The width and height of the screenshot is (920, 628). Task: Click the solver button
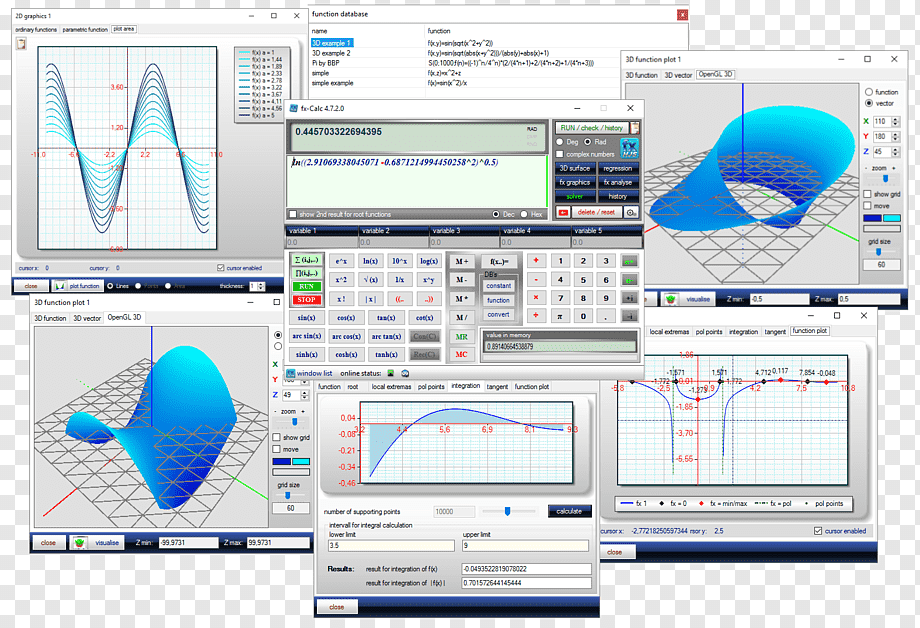click(575, 196)
